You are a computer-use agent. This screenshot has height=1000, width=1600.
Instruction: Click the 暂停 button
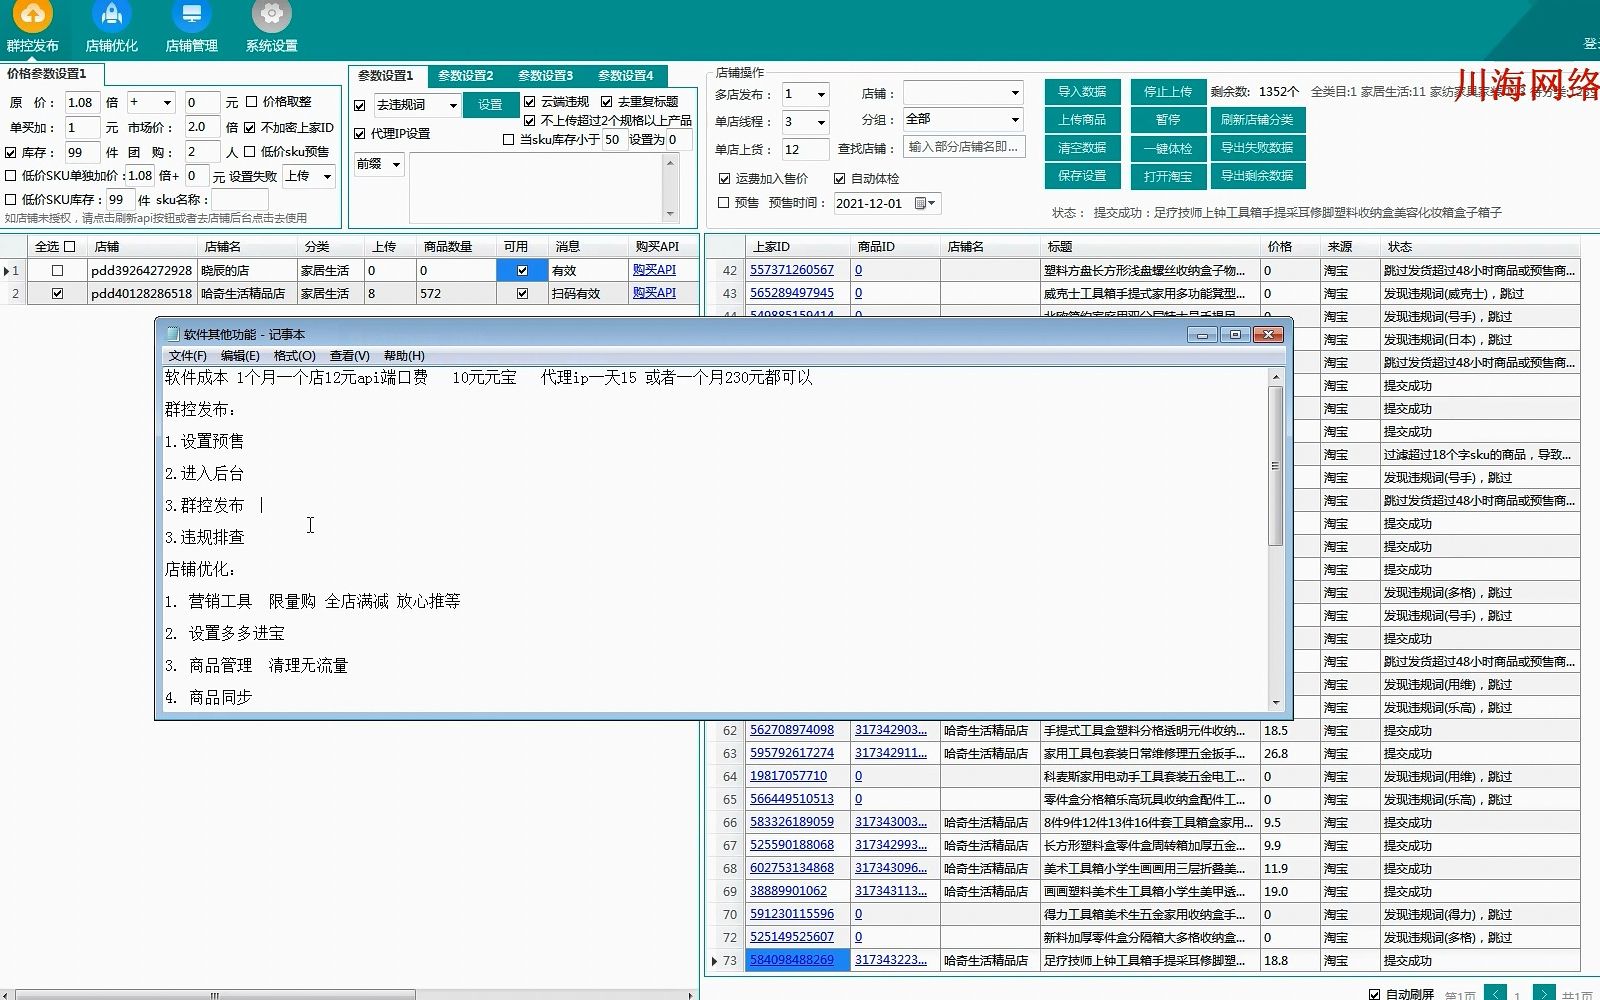1168,119
